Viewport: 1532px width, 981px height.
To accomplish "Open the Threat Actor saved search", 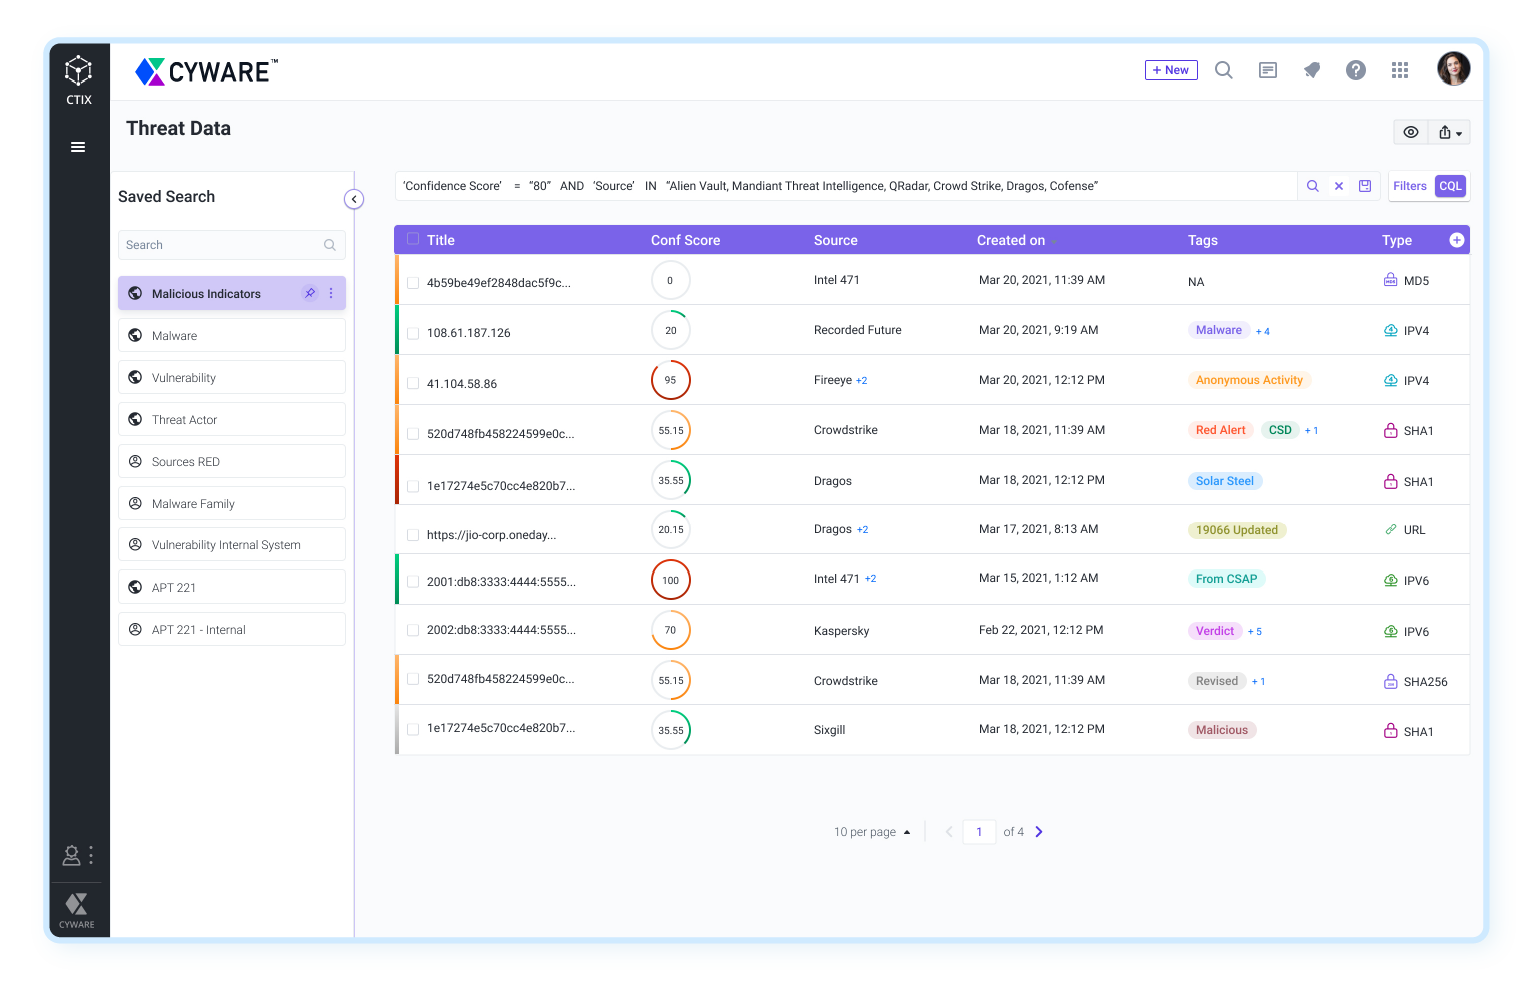I will pyautogui.click(x=232, y=420).
